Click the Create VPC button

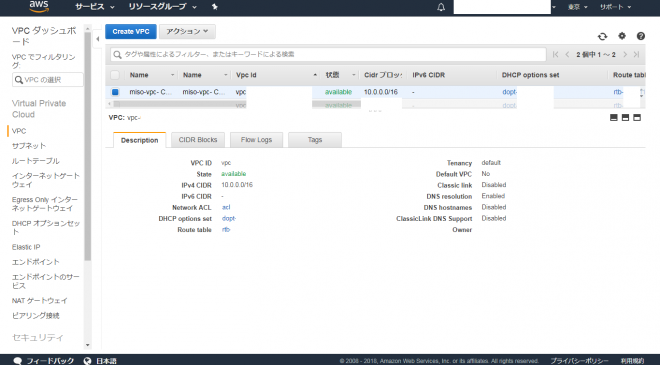(131, 32)
